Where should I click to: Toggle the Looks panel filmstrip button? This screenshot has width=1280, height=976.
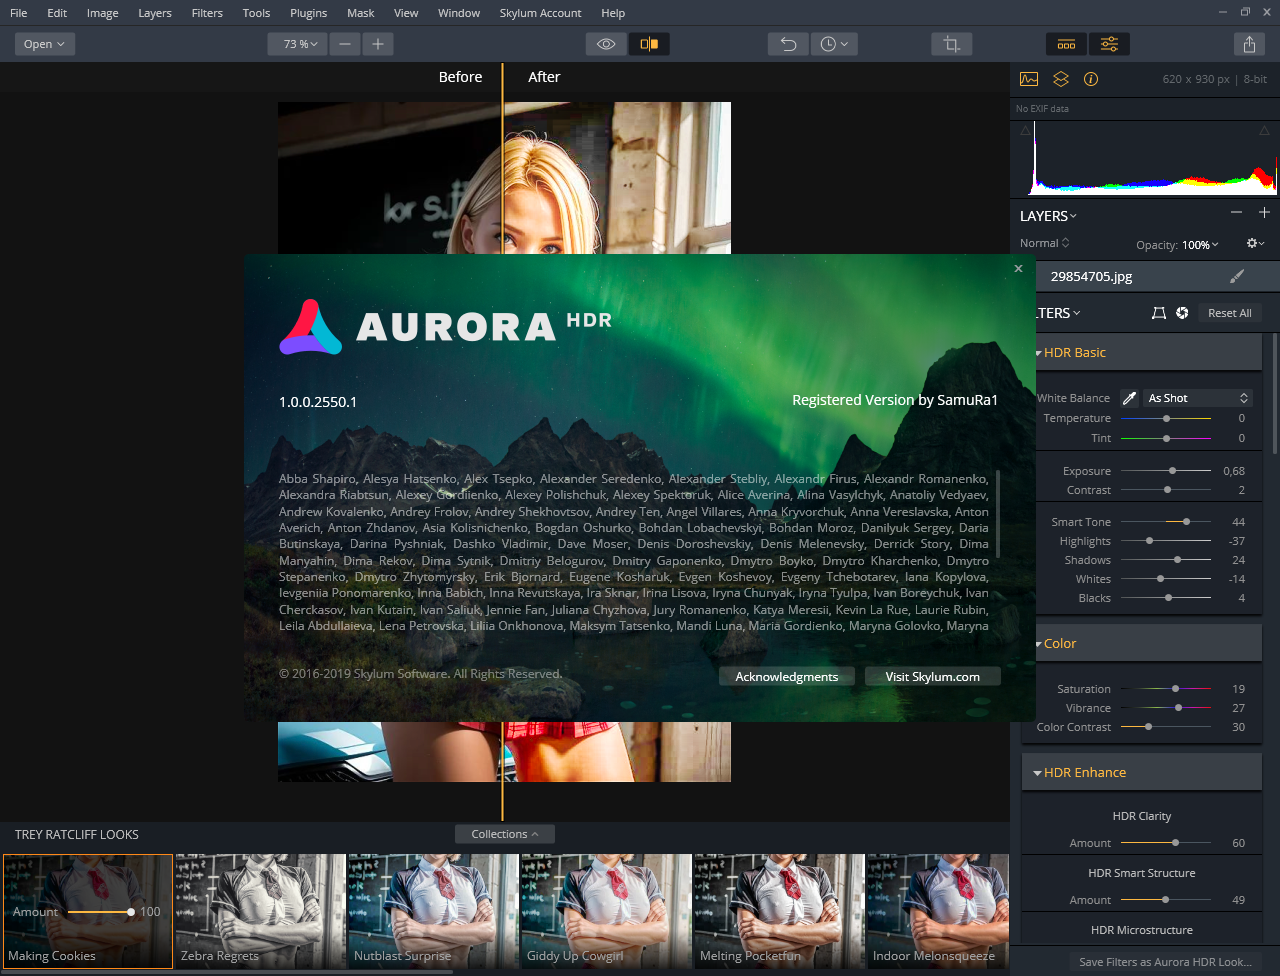click(x=1067, y=44)
